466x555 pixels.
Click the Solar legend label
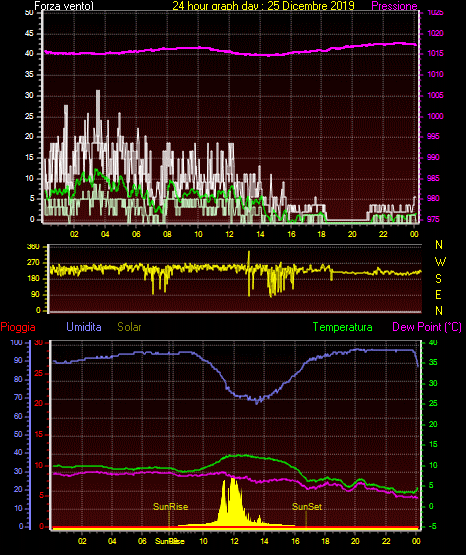pyautogui.click(x=129, y=327)
